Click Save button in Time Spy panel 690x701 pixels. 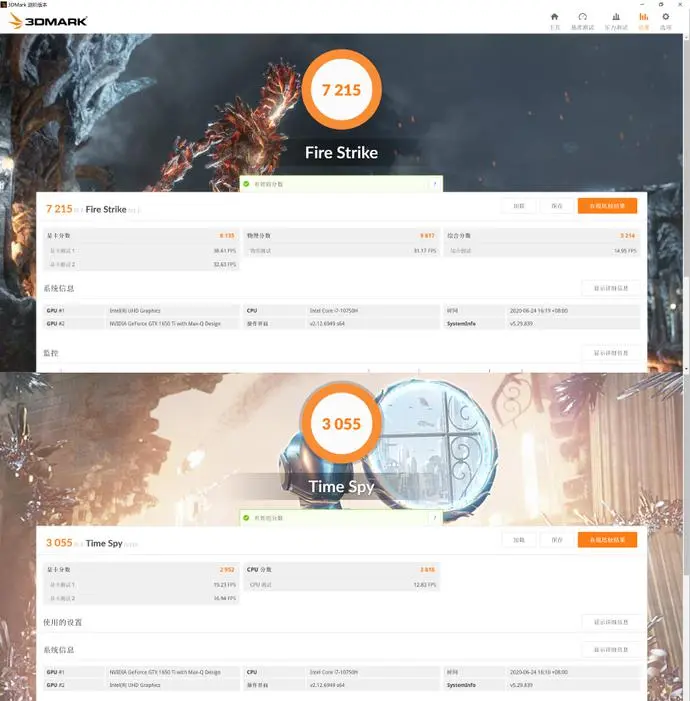coord(557,540)
